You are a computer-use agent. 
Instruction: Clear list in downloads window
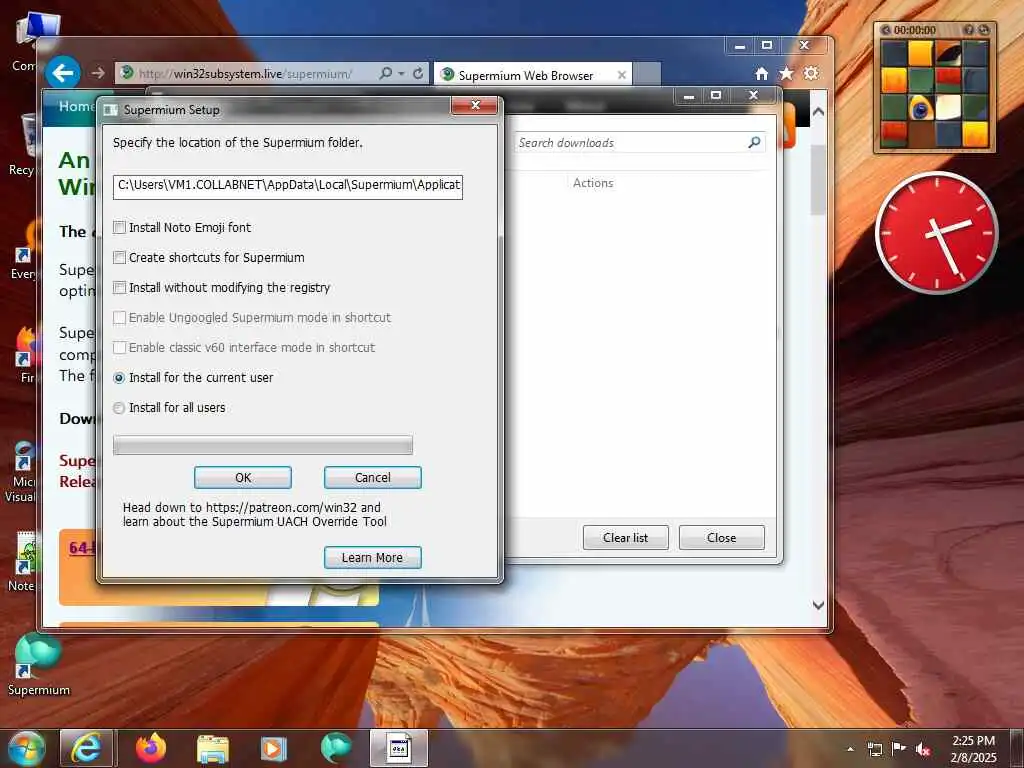pyautogui.click(x=626, y=537)
